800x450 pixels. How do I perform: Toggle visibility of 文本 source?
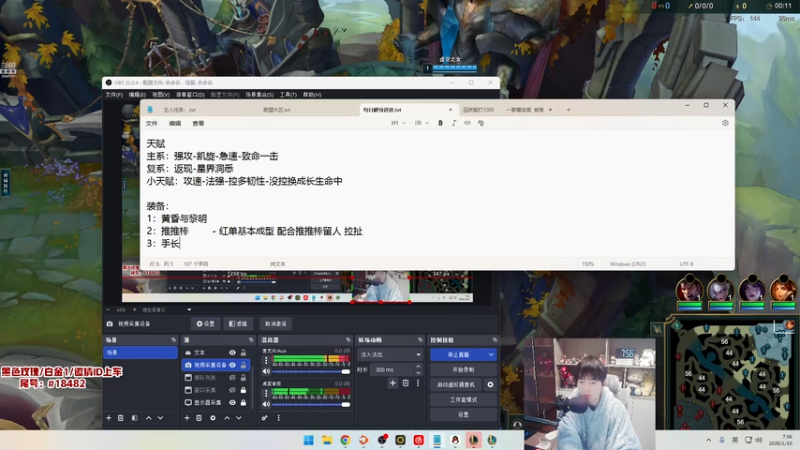232,353
